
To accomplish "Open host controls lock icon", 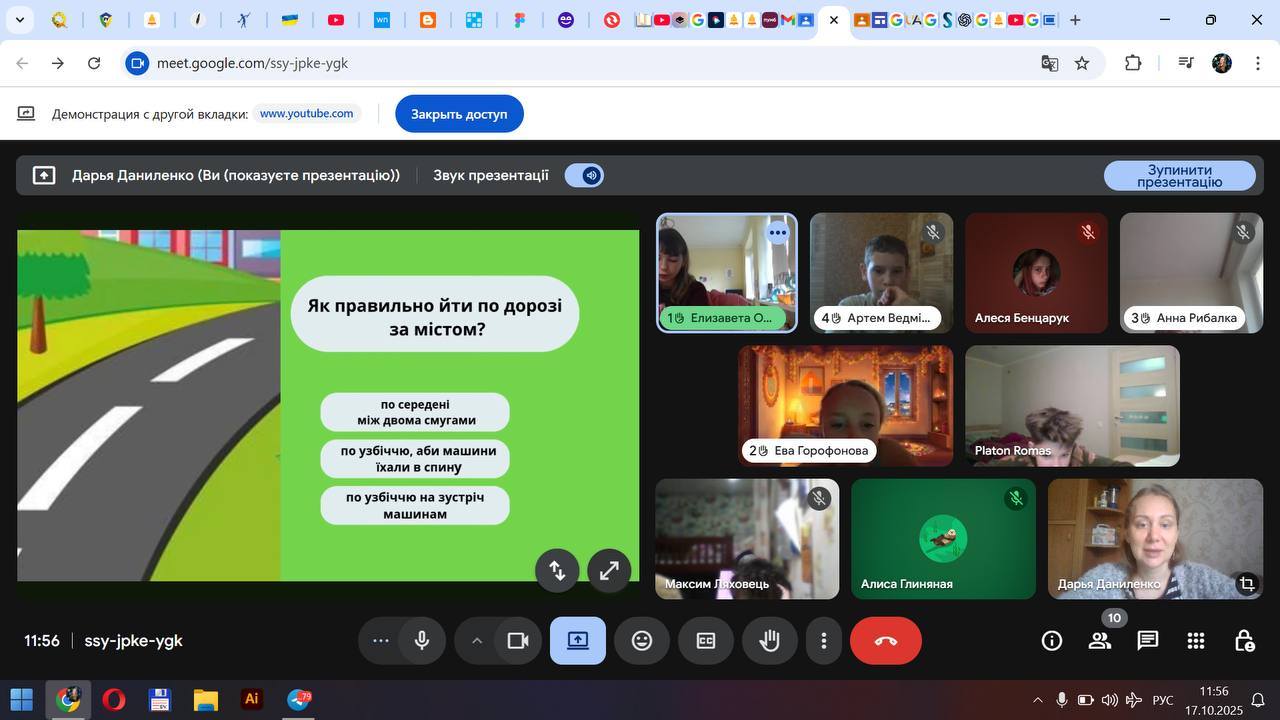I will point(1244,641).
